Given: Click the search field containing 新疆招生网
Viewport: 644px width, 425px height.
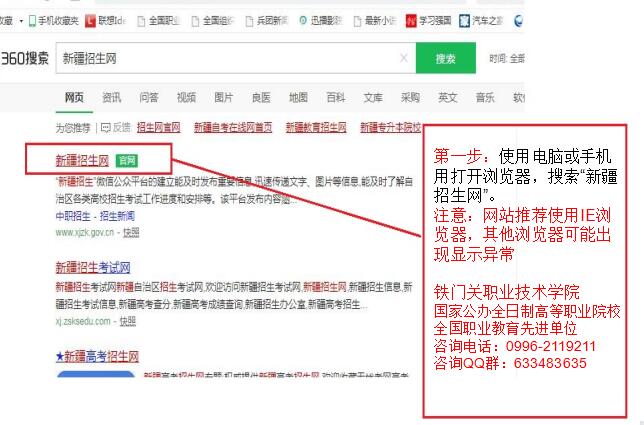Looking at the screenshot, I should coord(220,59).
